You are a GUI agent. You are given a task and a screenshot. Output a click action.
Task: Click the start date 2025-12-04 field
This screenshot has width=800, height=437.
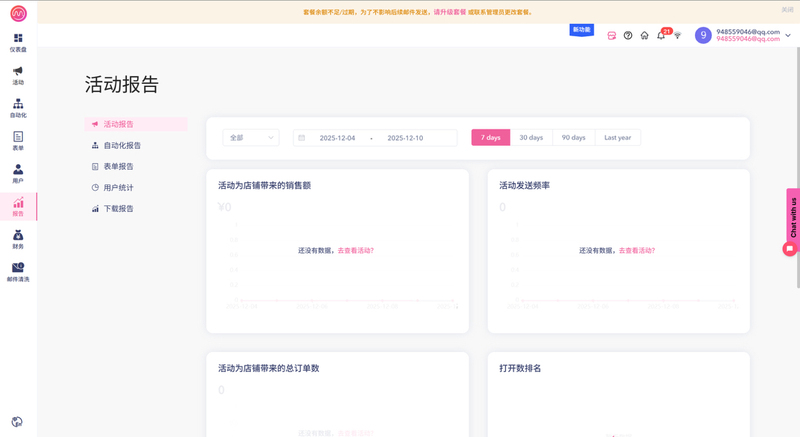coord(337,138)
